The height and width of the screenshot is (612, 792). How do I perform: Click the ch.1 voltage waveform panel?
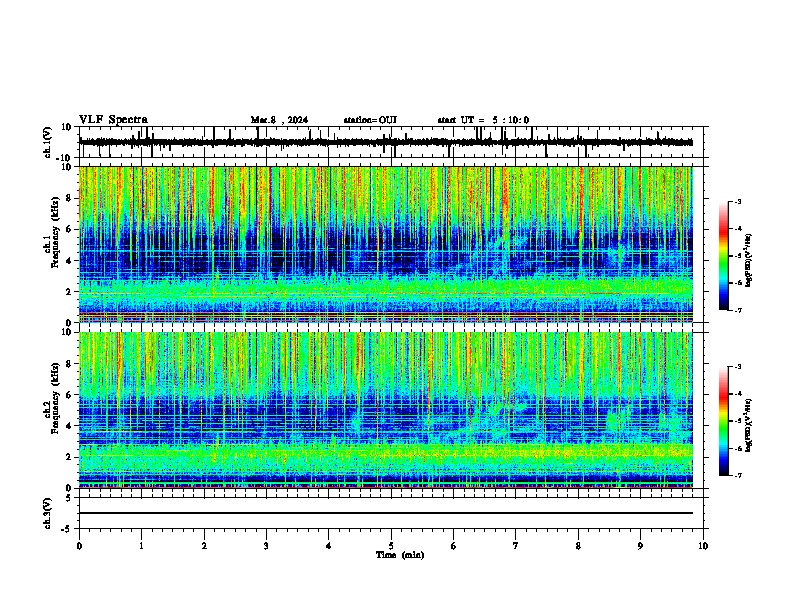pos(391,142)
